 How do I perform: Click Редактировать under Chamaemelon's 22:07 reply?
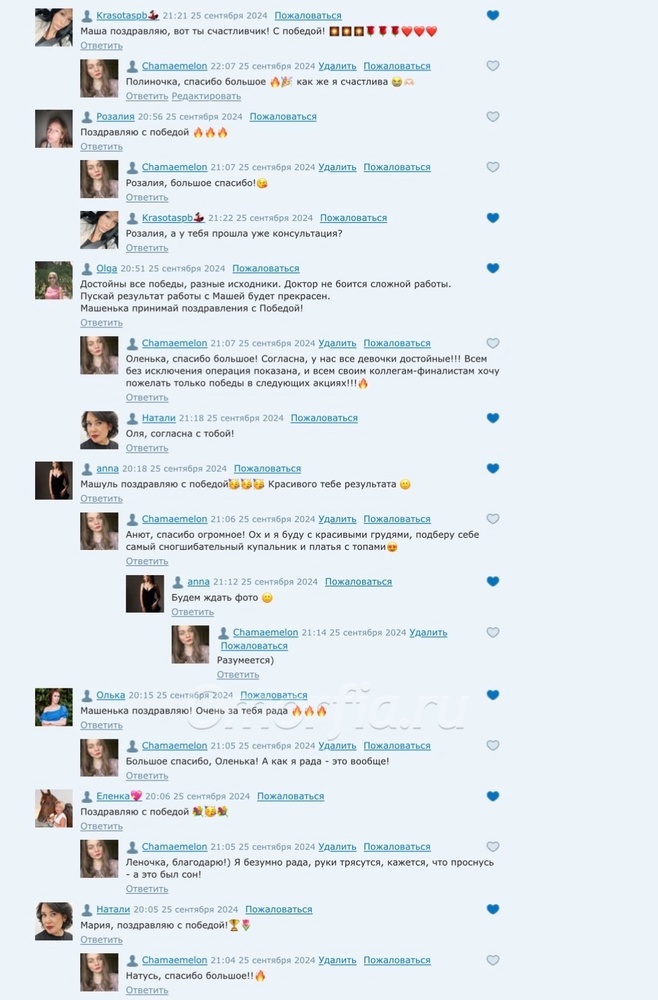(206, 96)
